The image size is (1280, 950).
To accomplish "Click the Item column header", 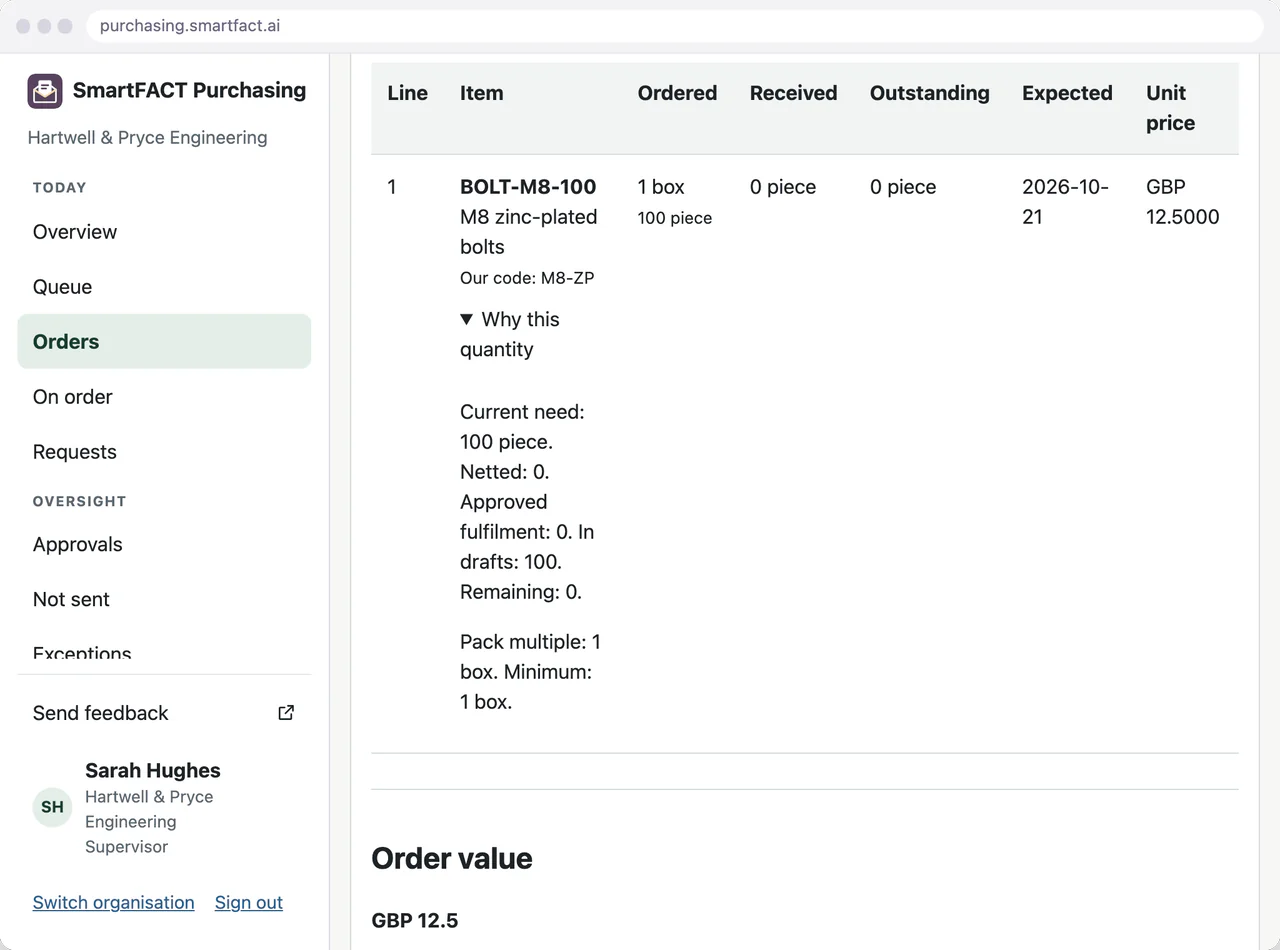I will [x=481, y=93].
